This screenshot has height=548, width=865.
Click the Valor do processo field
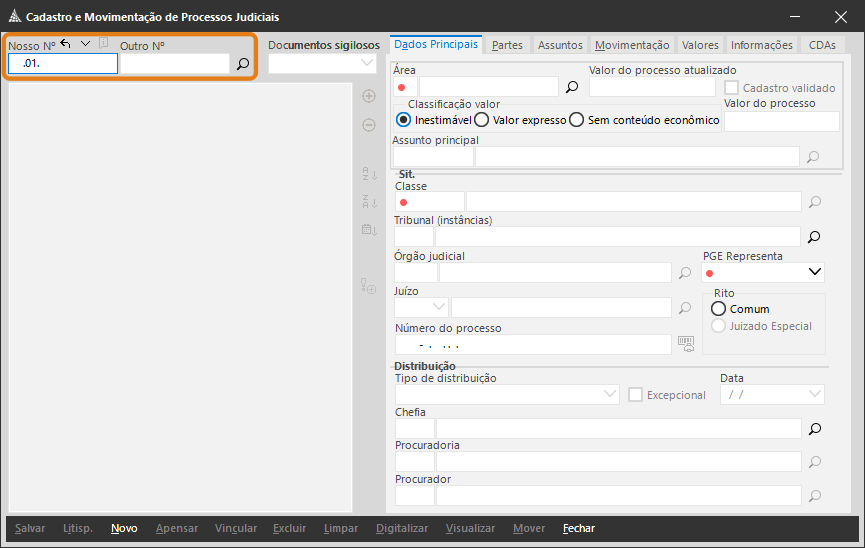click(x=781, y=121)
